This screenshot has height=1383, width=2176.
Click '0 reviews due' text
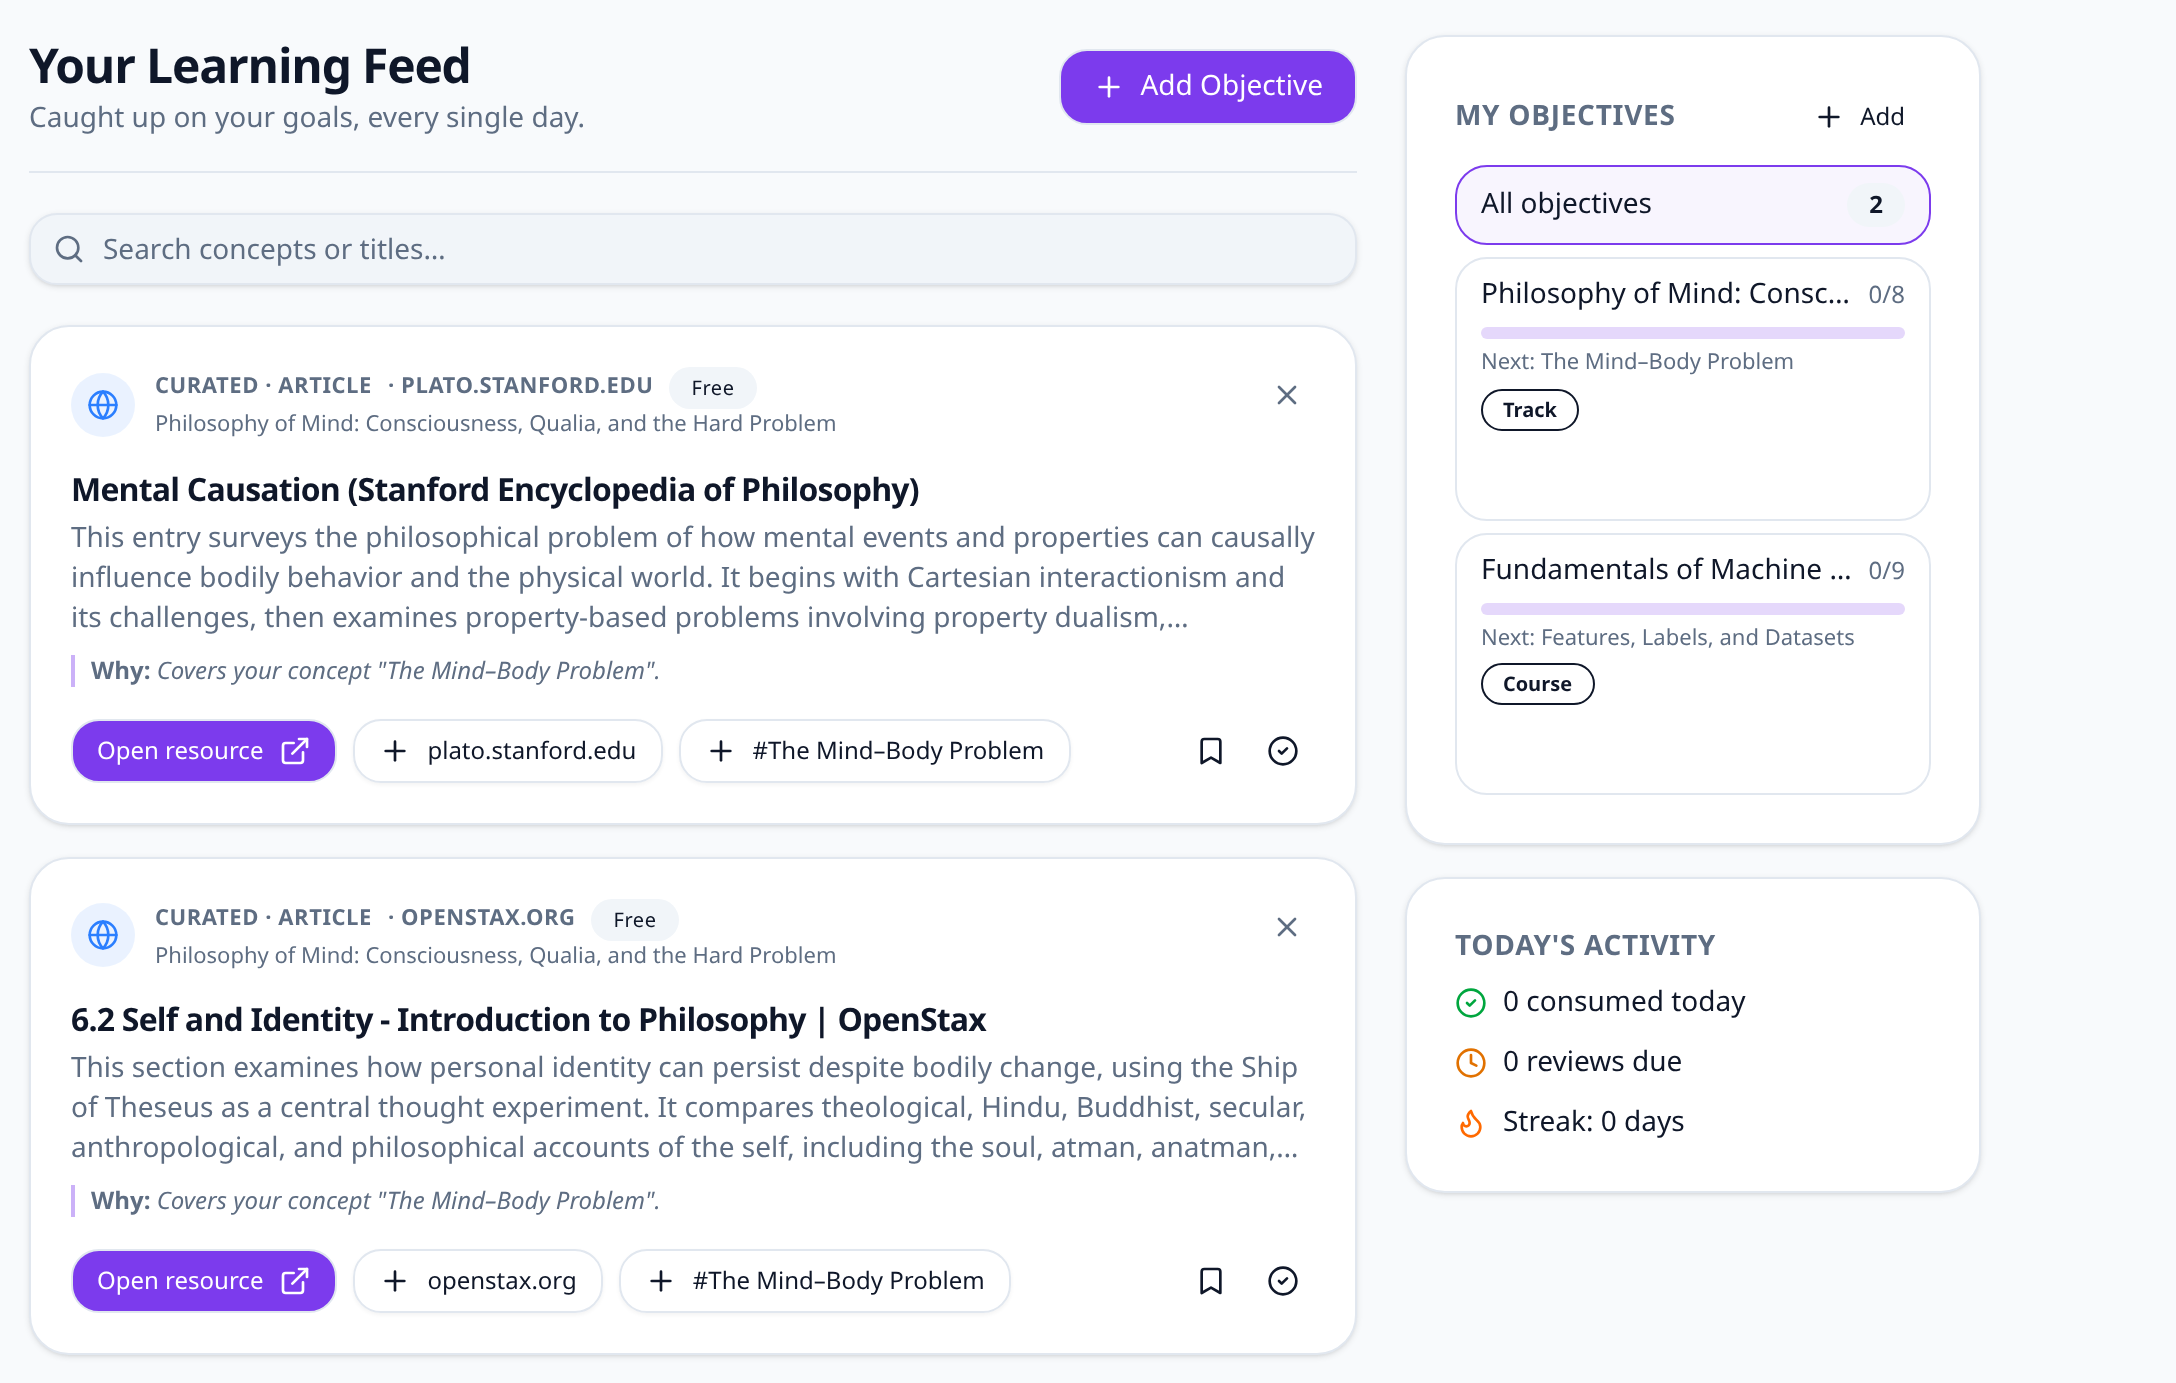1592,1062
